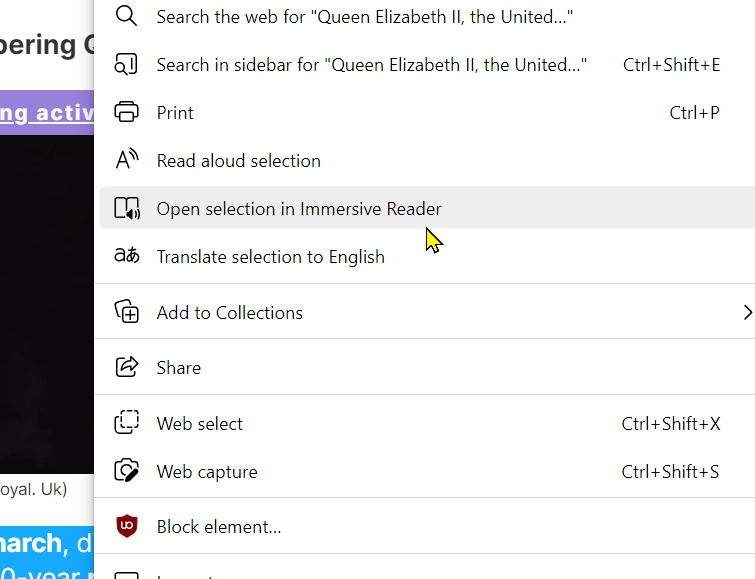Screen dimensions: 755x579
Task: Click the printer icon
Action: 126,112
